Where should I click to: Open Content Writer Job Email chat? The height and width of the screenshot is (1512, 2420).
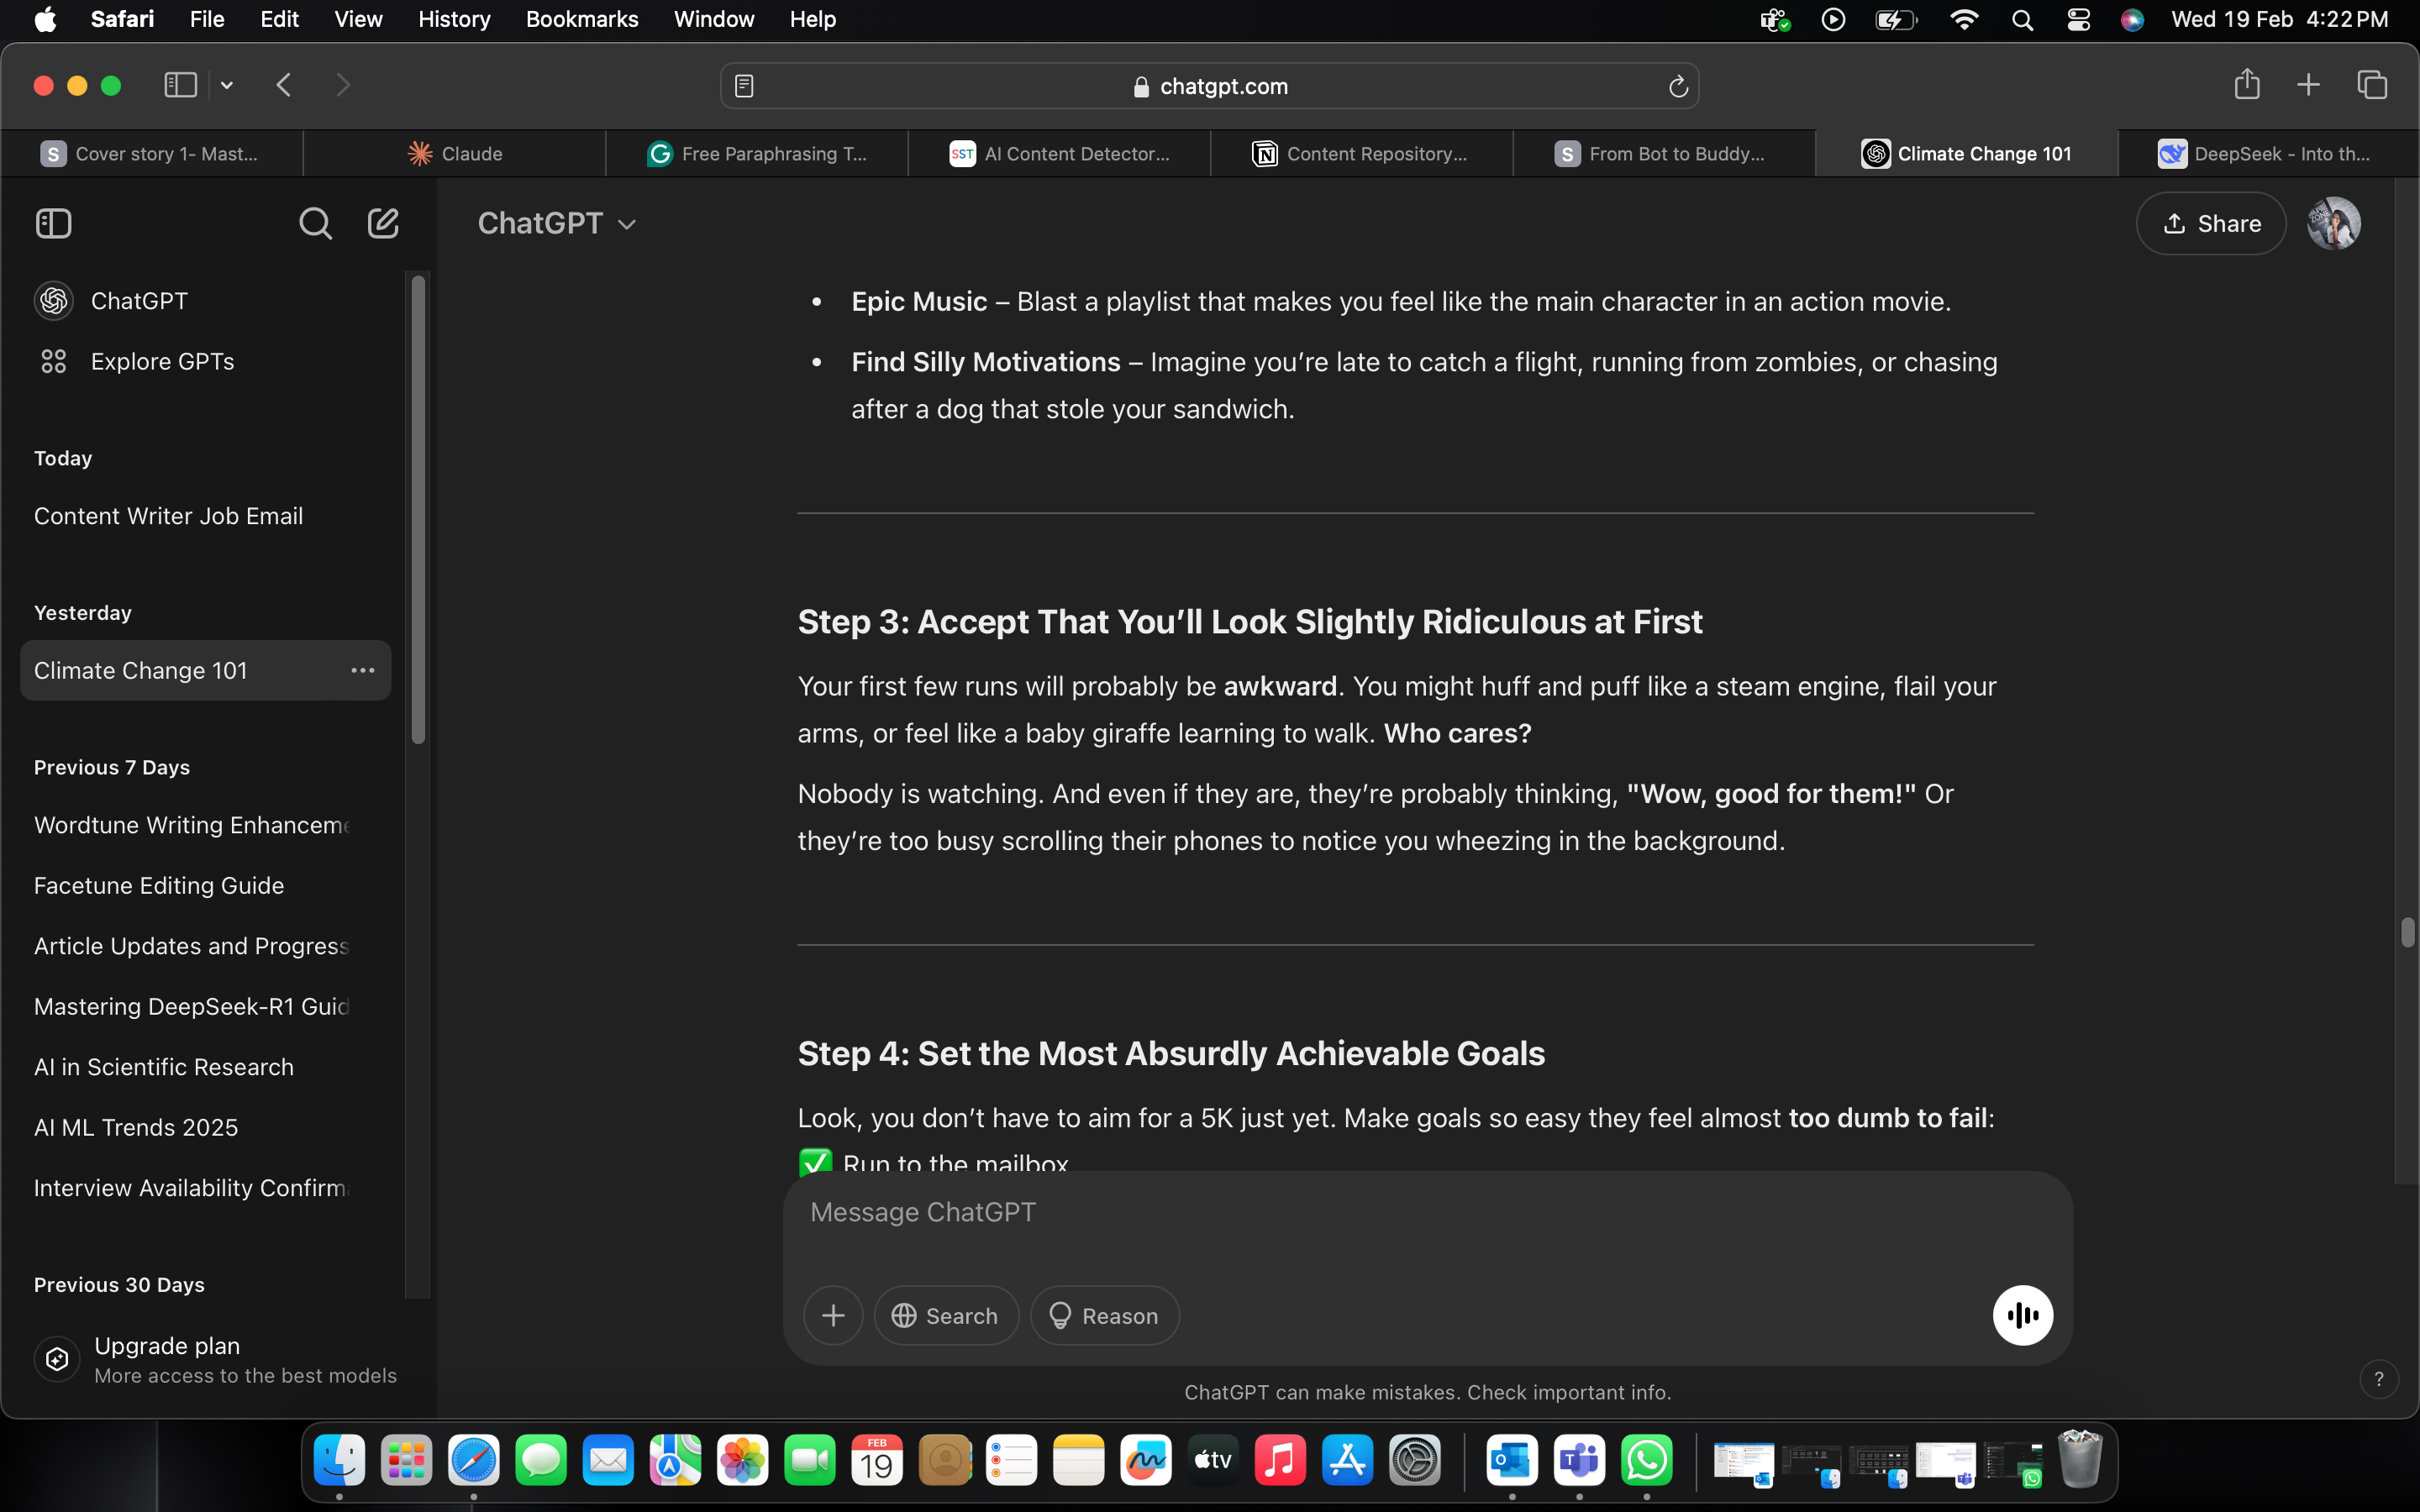(x=205, y=516)
